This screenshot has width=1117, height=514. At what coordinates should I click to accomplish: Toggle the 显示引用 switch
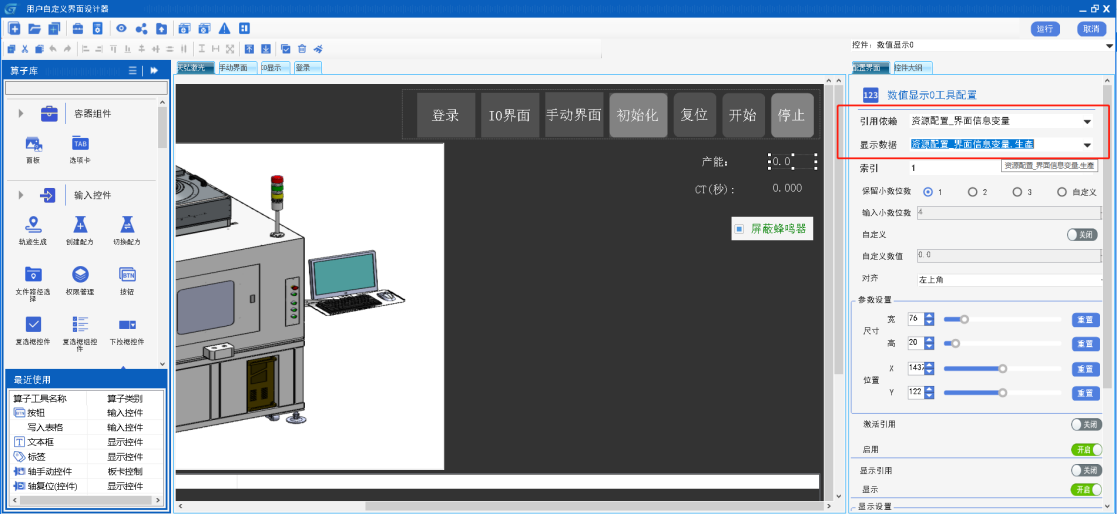tap(1086, 471)
